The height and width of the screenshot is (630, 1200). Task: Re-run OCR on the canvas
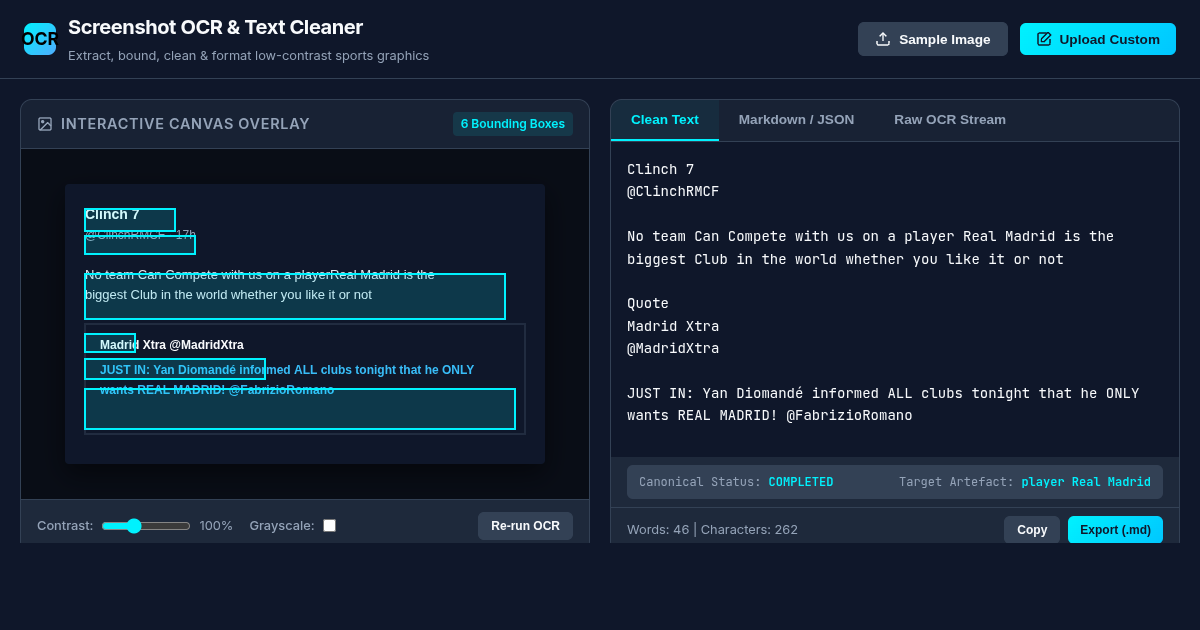tap(525, 526)
